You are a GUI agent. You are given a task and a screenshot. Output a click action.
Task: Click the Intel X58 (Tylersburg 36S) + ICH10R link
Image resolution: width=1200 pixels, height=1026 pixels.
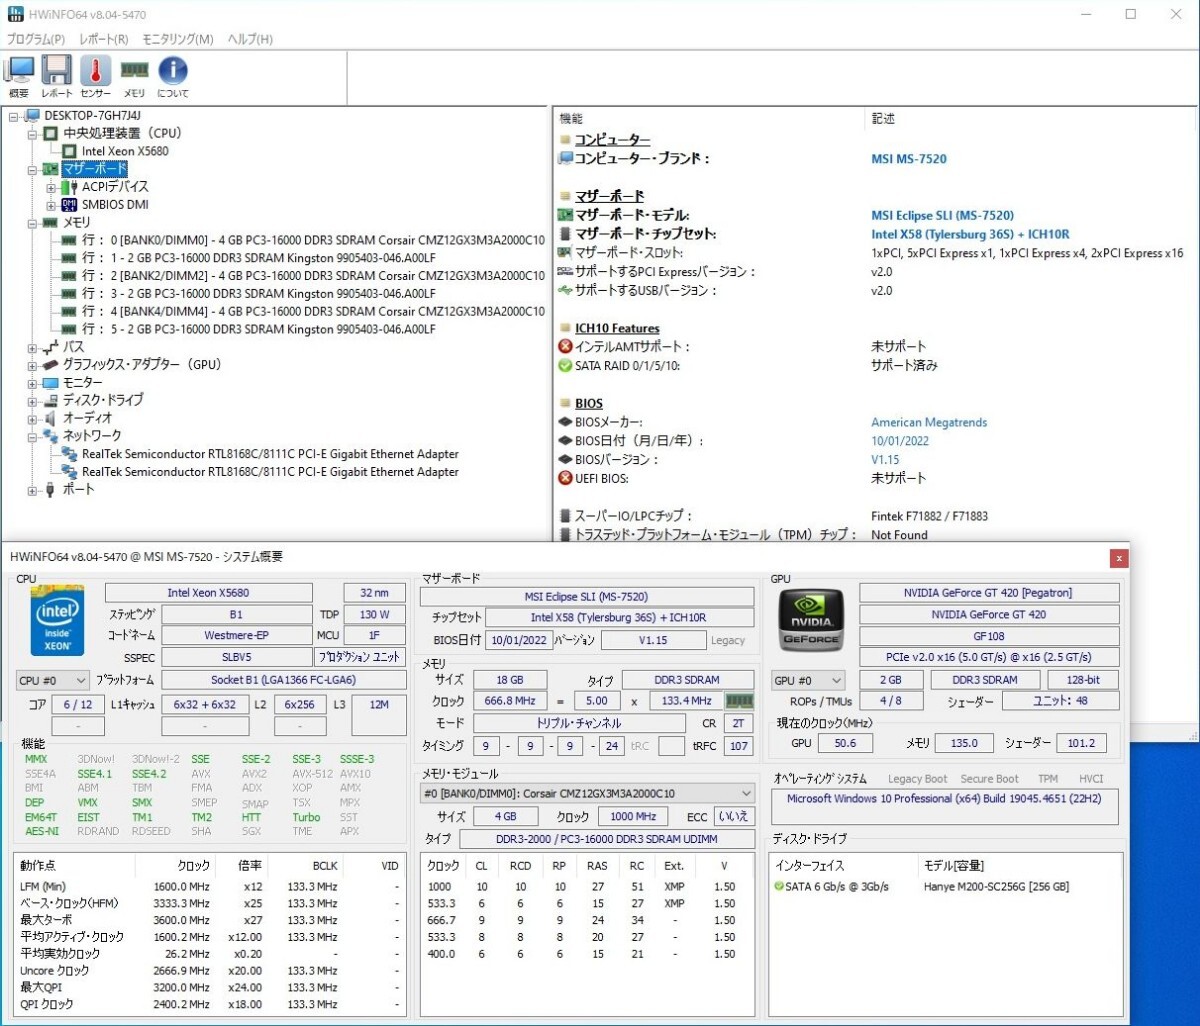coord(971,234)
